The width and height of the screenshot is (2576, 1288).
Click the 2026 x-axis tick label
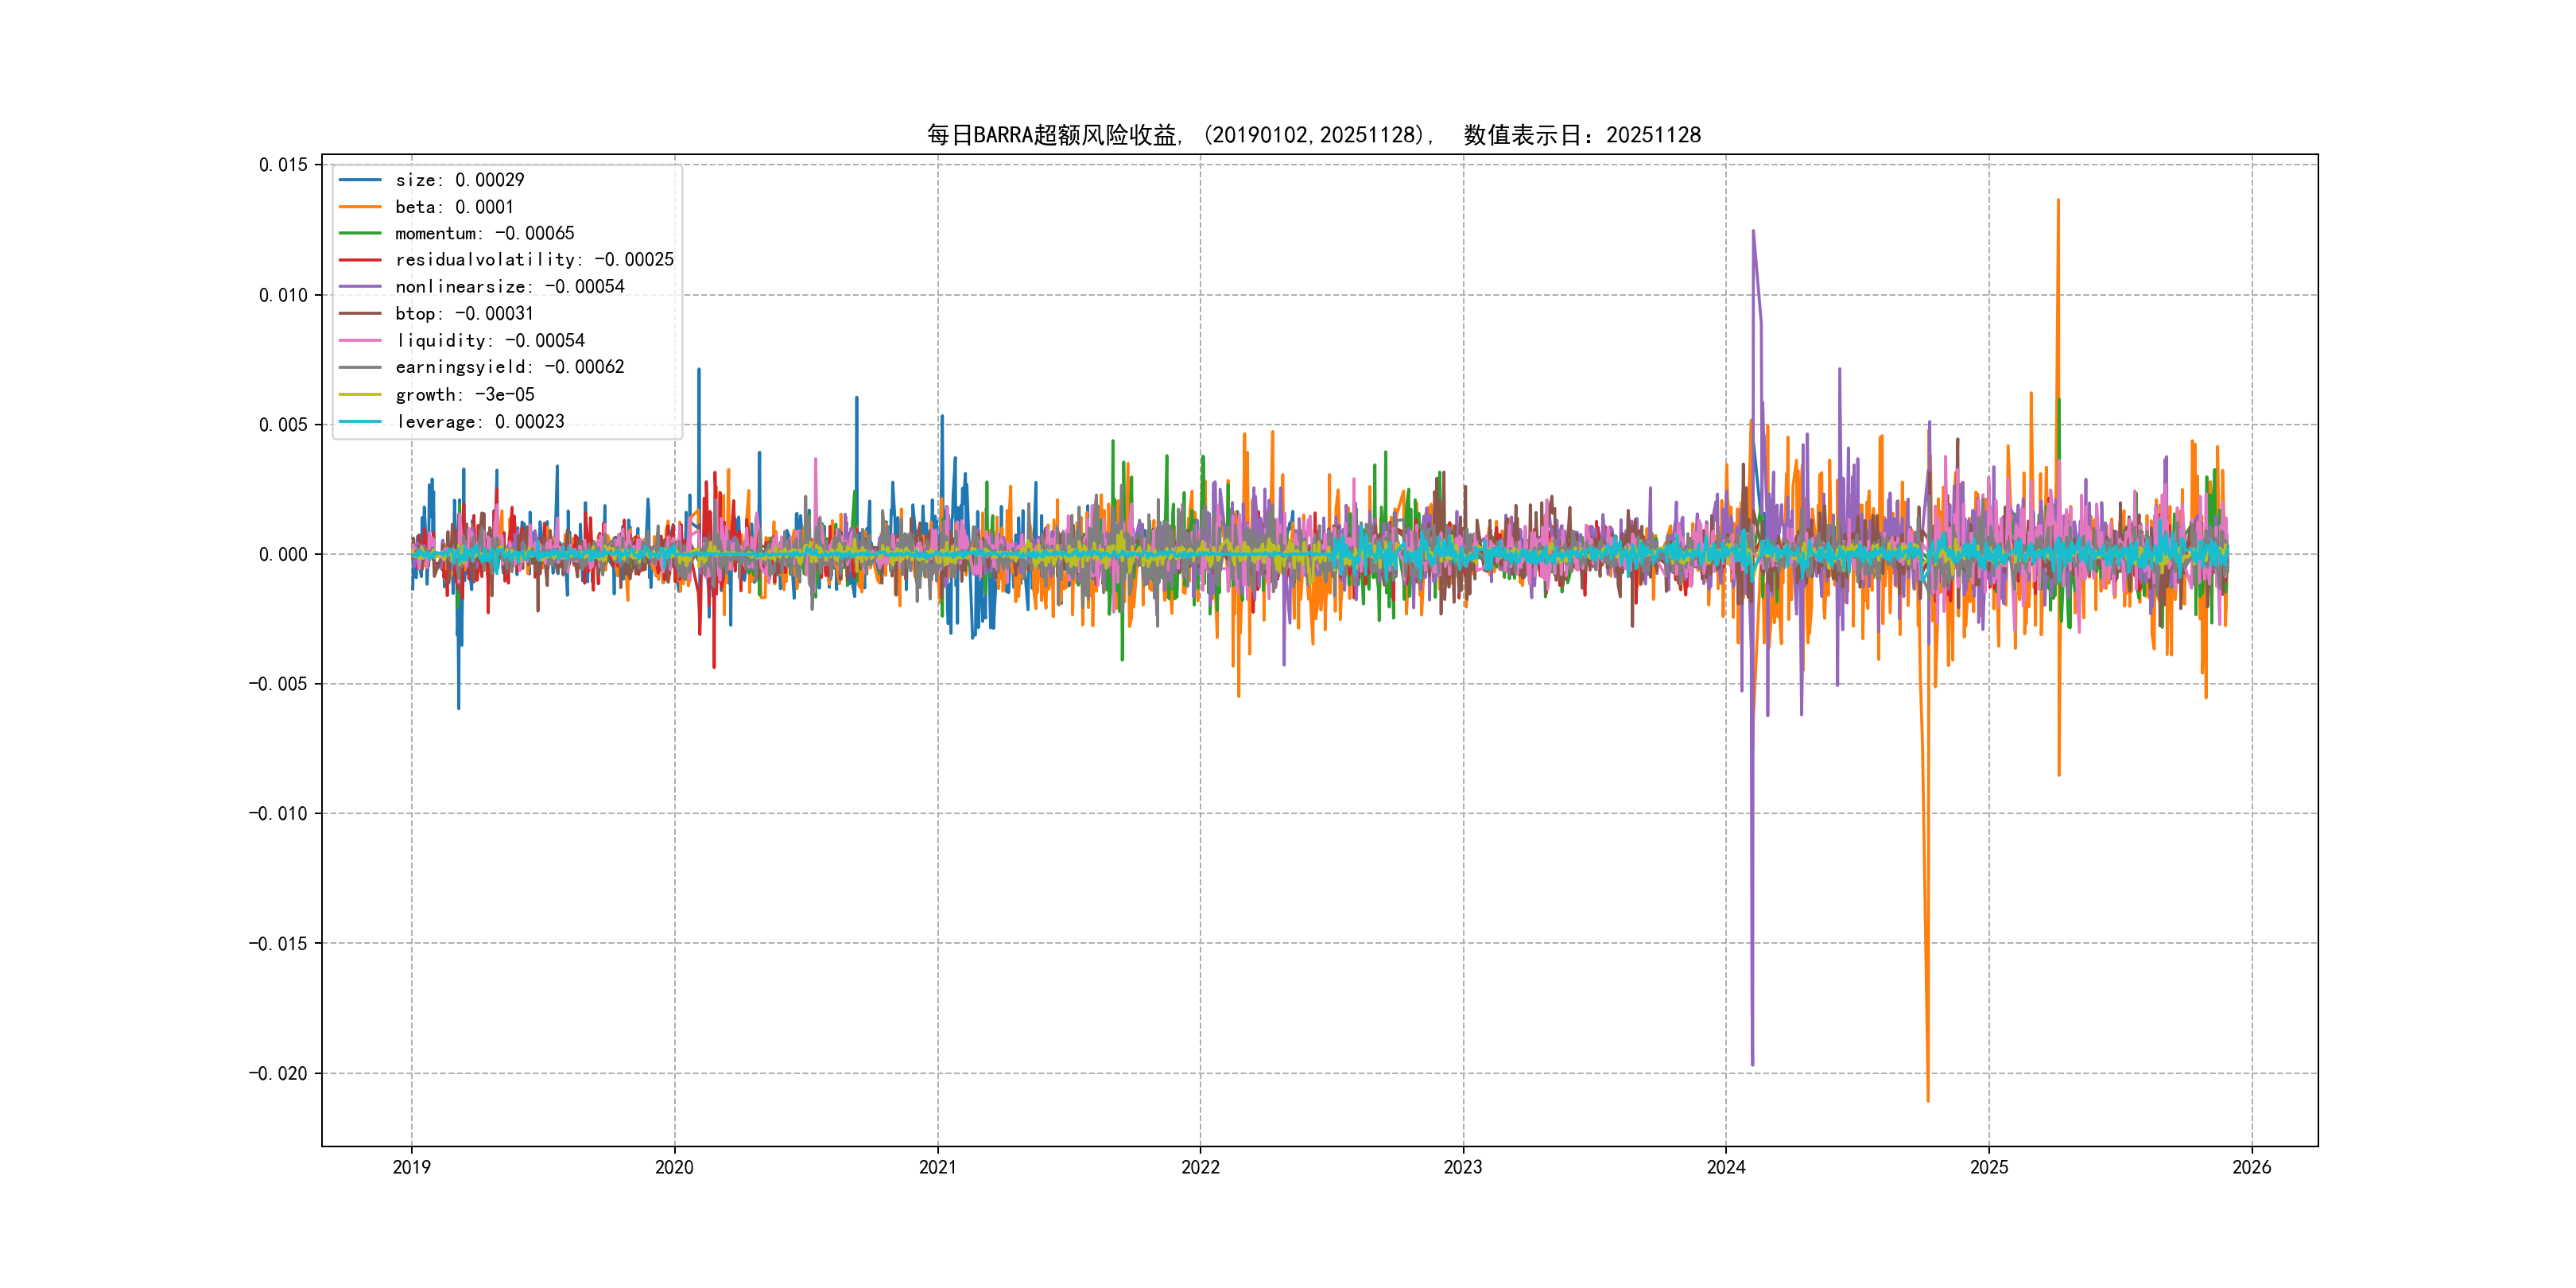click(x=2251, y=1167)
